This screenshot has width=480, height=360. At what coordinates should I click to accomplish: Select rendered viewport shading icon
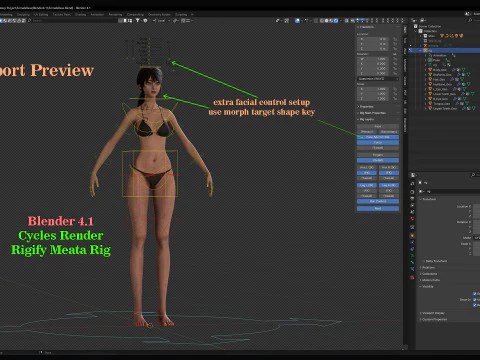[x=336, y=21]
